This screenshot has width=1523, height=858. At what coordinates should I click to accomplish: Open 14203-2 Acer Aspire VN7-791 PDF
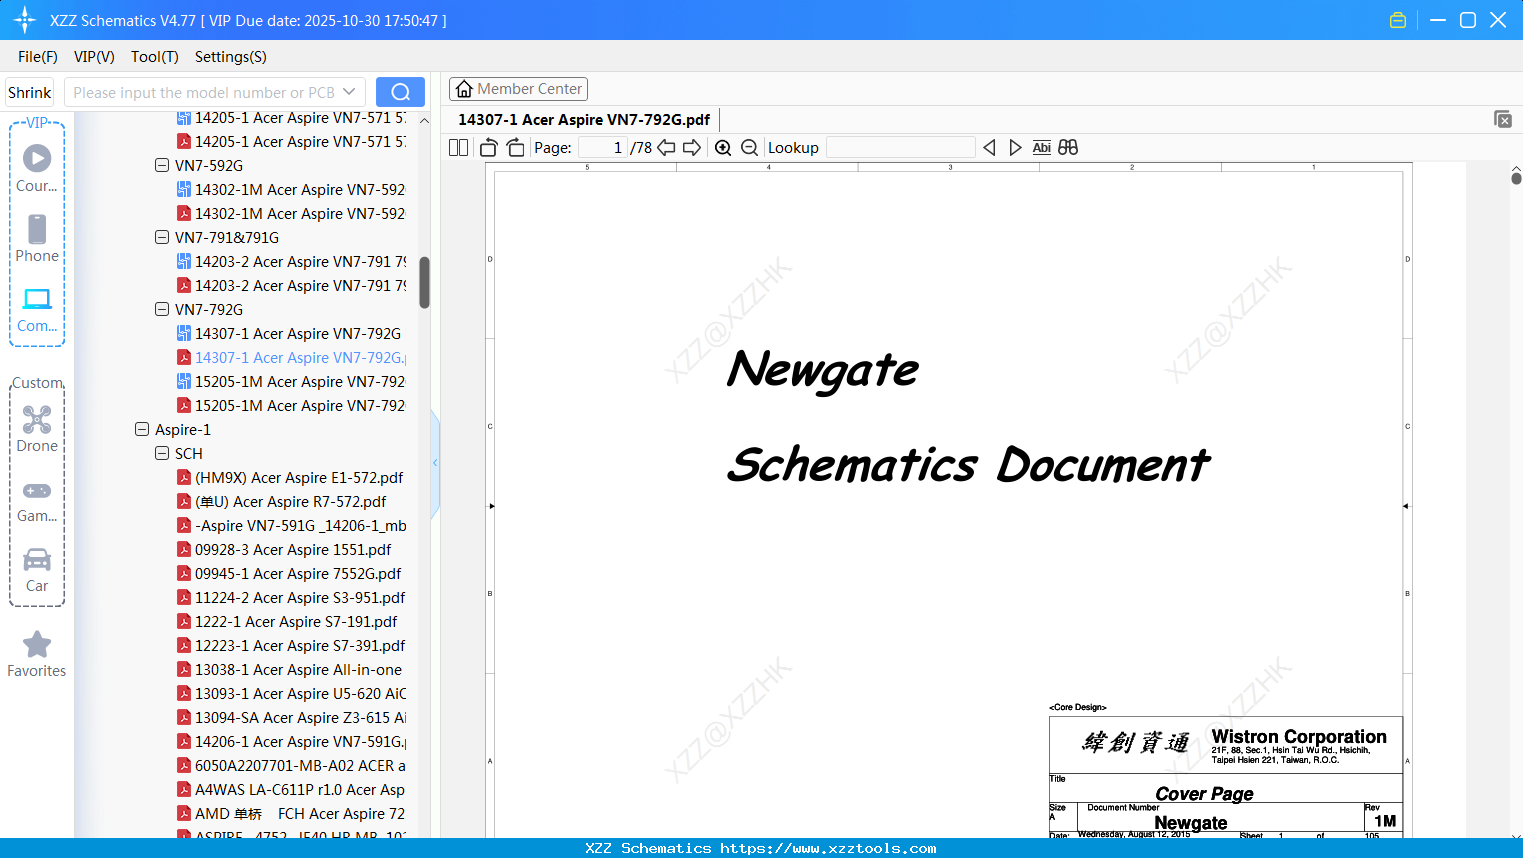[291, 285]
